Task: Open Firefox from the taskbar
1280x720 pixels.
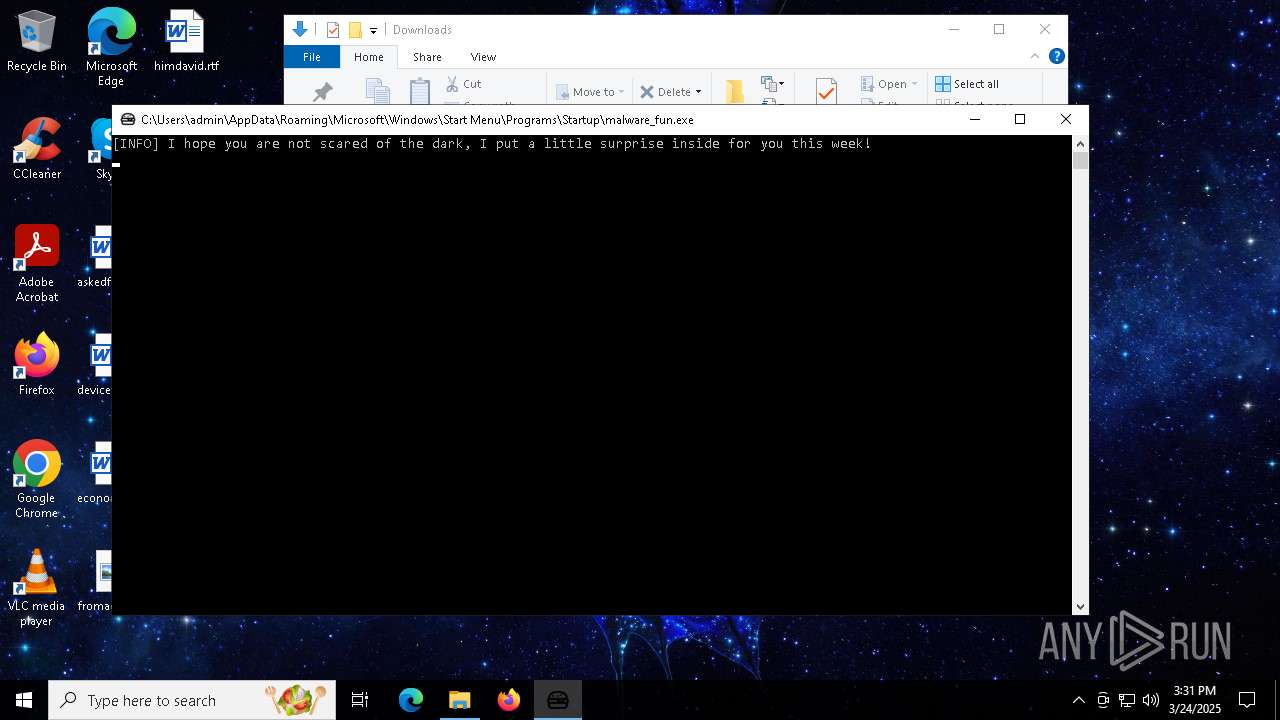Action: 509,700
